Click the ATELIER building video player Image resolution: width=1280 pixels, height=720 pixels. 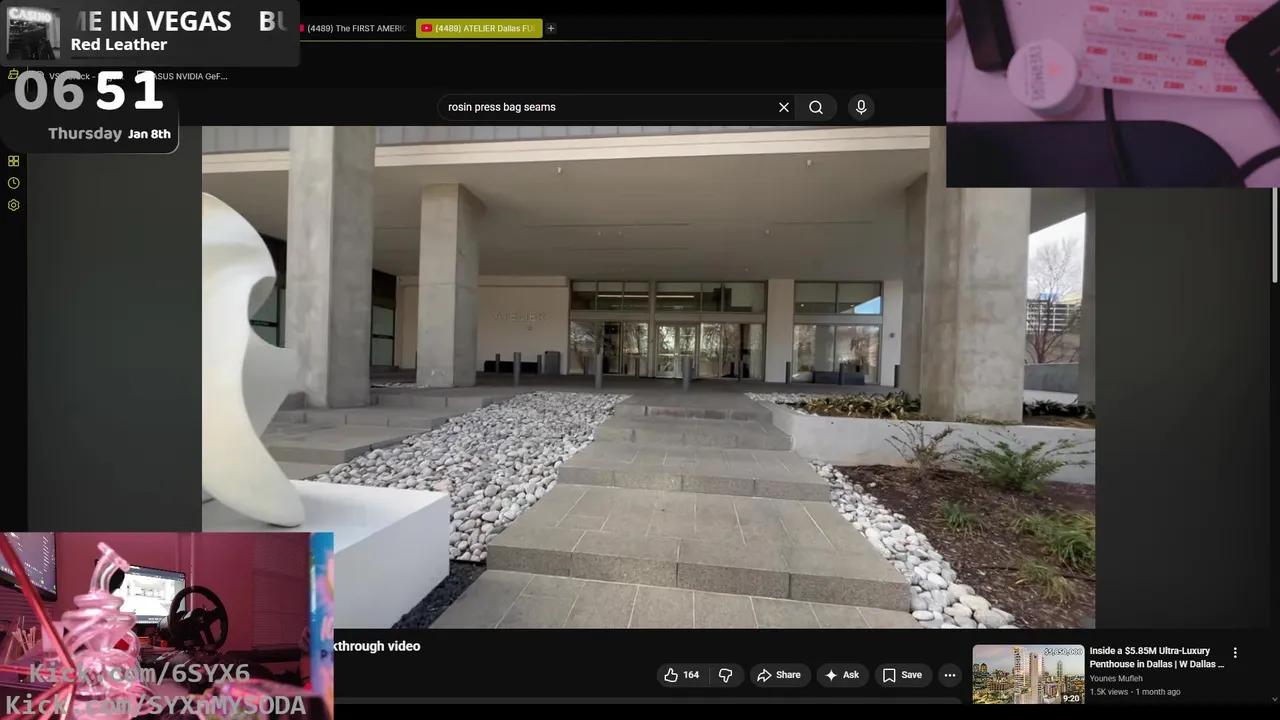[648, 377]
